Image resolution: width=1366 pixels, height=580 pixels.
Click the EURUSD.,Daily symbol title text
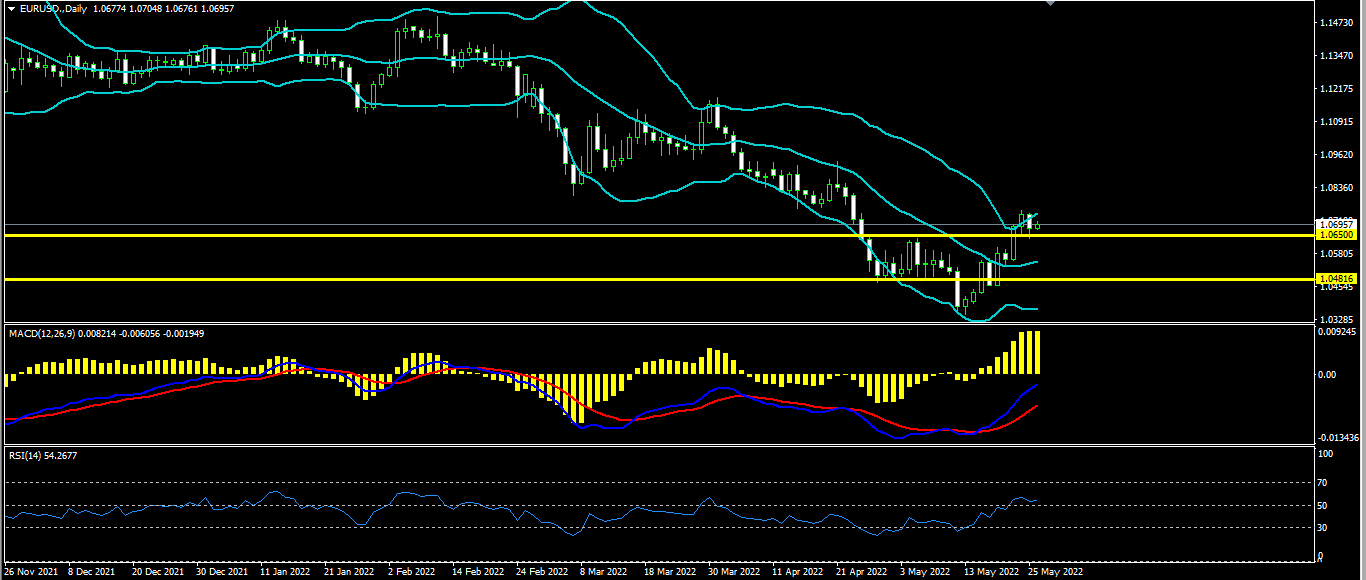(53, 9)
